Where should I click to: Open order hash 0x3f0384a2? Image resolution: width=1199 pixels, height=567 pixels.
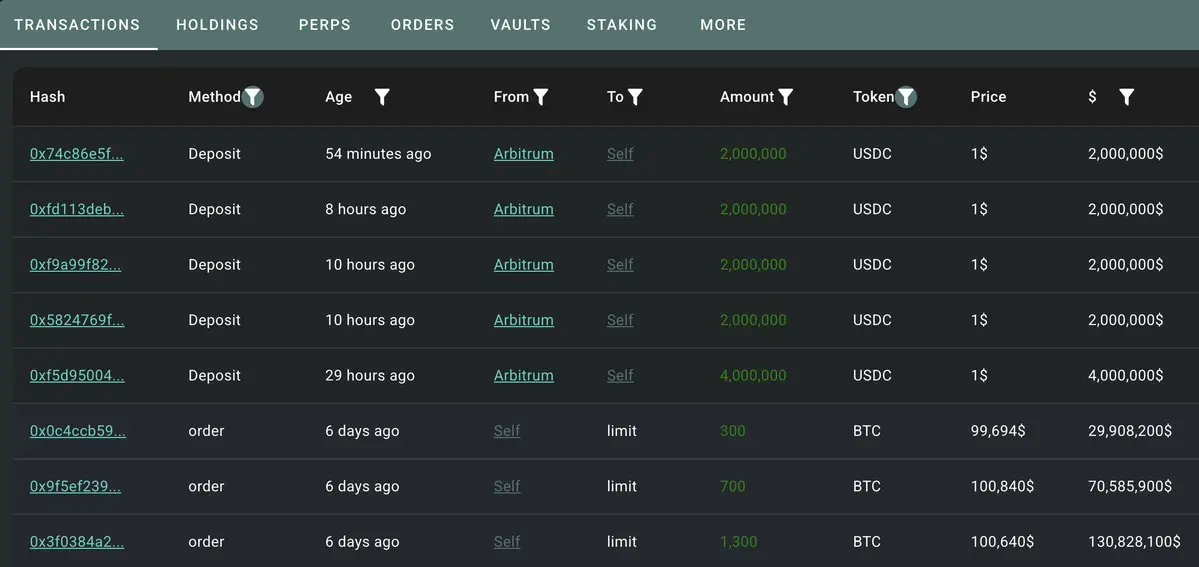[x=77, y=541]
